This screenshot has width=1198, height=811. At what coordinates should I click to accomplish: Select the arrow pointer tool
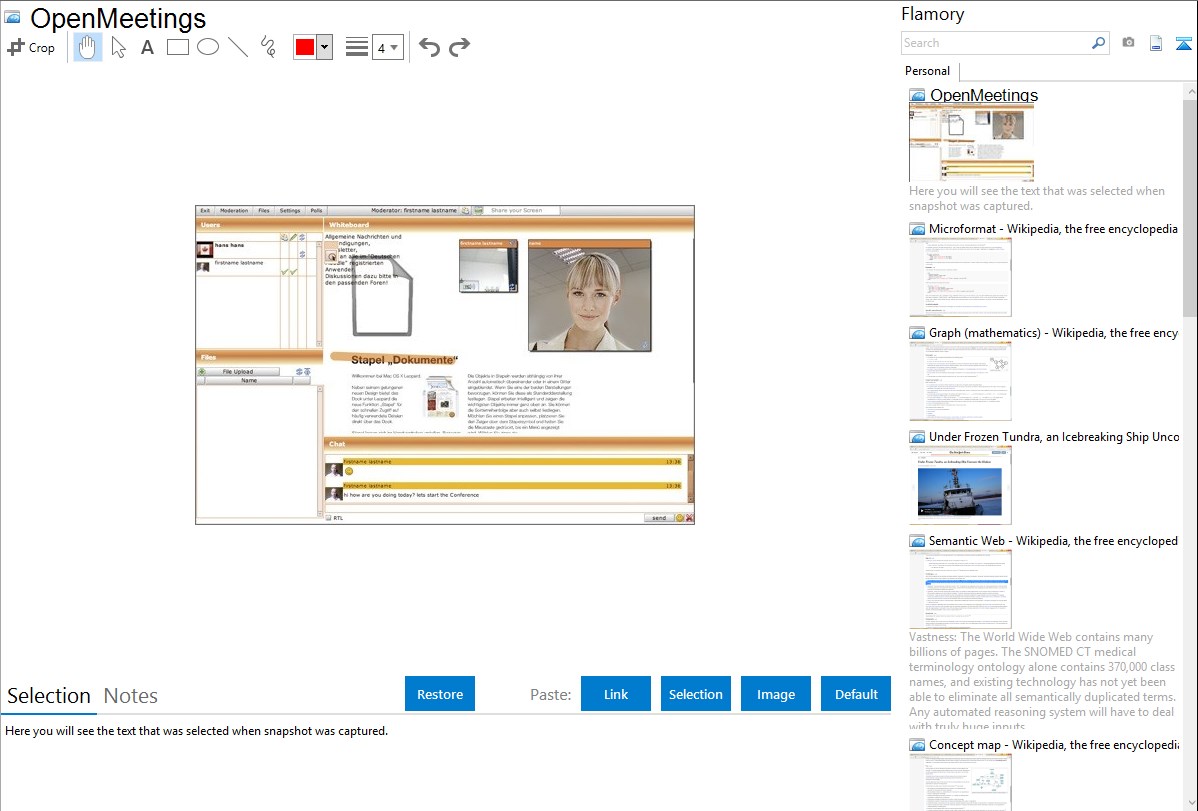(118, 47)
